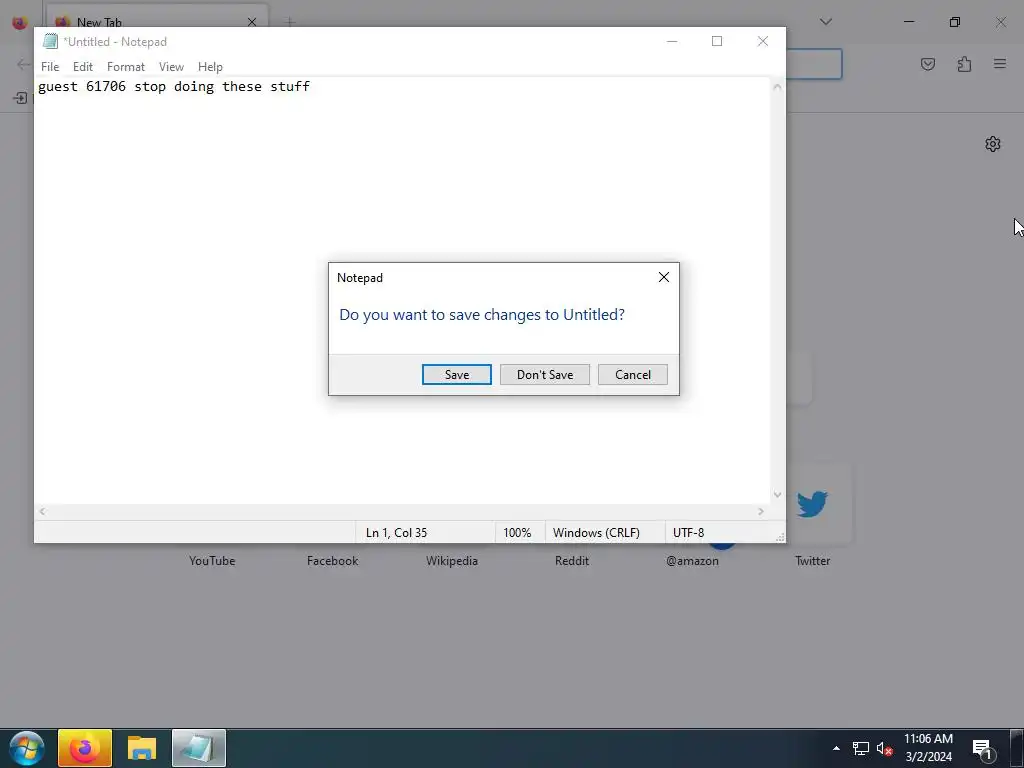The image size is (1024, 768).
Task: Open a new Firefox tab with plus
Action: 290,22
